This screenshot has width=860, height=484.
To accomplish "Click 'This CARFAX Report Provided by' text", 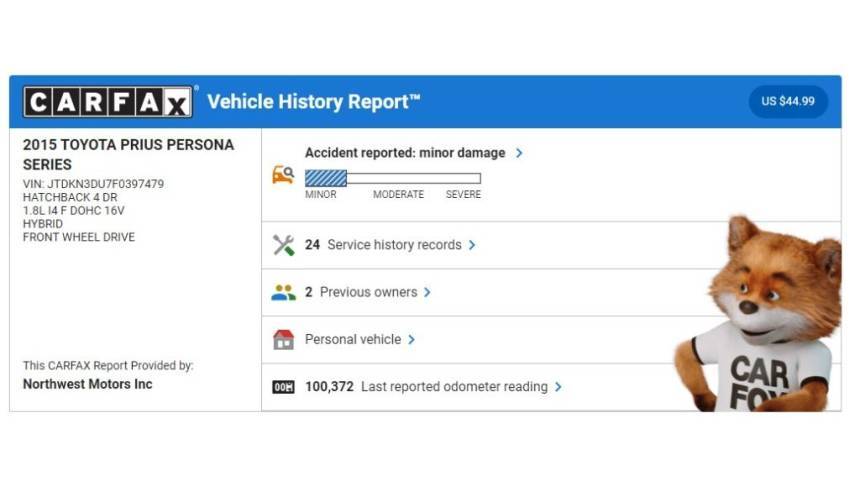I will tap(108, 365).
